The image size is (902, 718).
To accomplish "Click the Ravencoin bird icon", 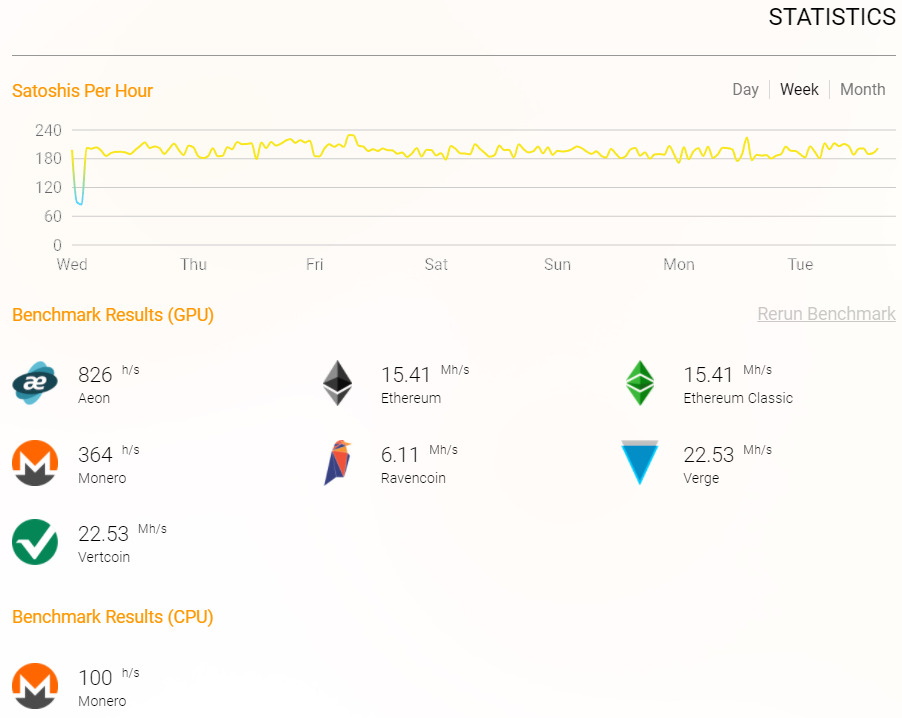I will 337,463.
